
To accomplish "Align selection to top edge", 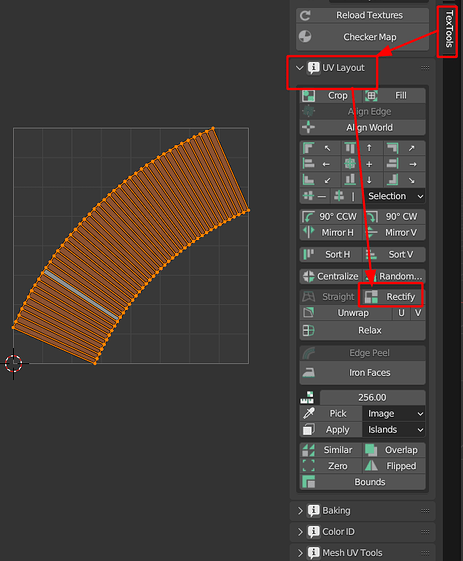I will coord(362,148).
